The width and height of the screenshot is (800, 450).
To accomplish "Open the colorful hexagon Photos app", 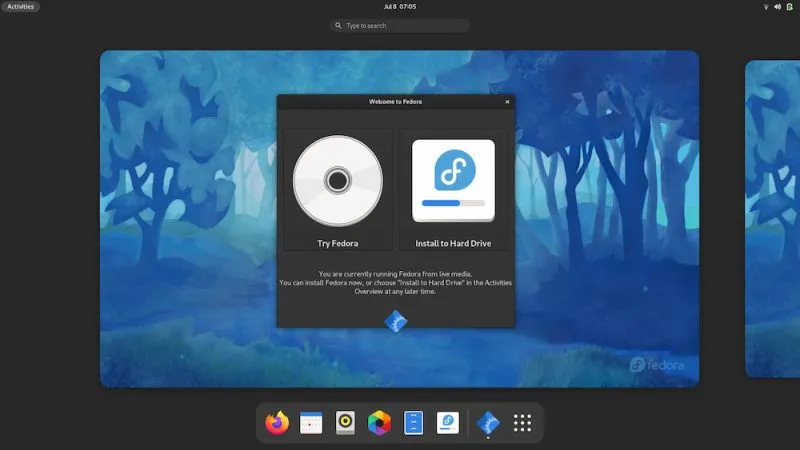I will click(379, 423).
